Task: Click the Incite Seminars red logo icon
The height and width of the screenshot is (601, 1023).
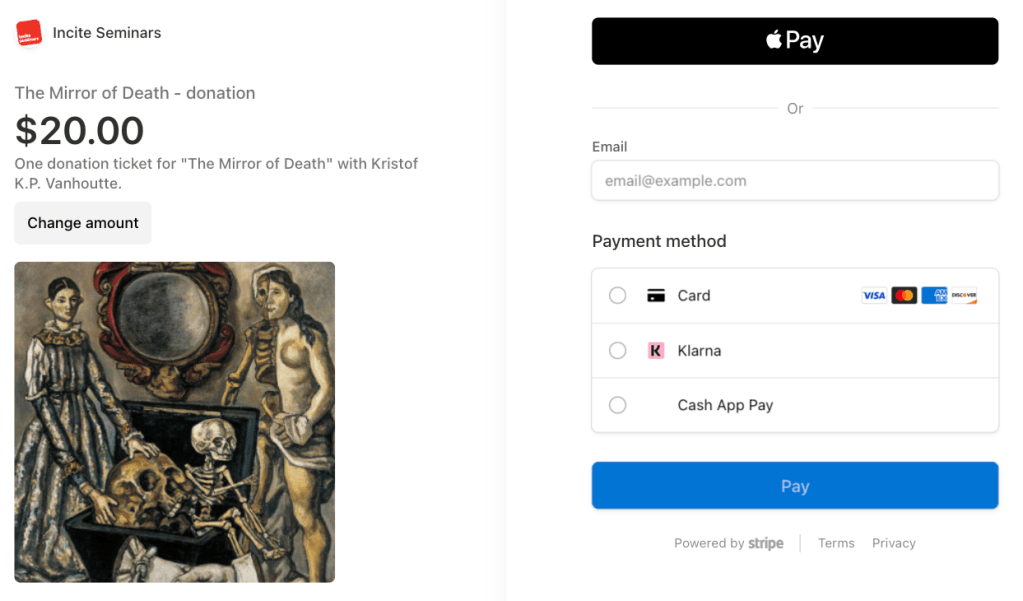Action: click(x=29, y=33)
